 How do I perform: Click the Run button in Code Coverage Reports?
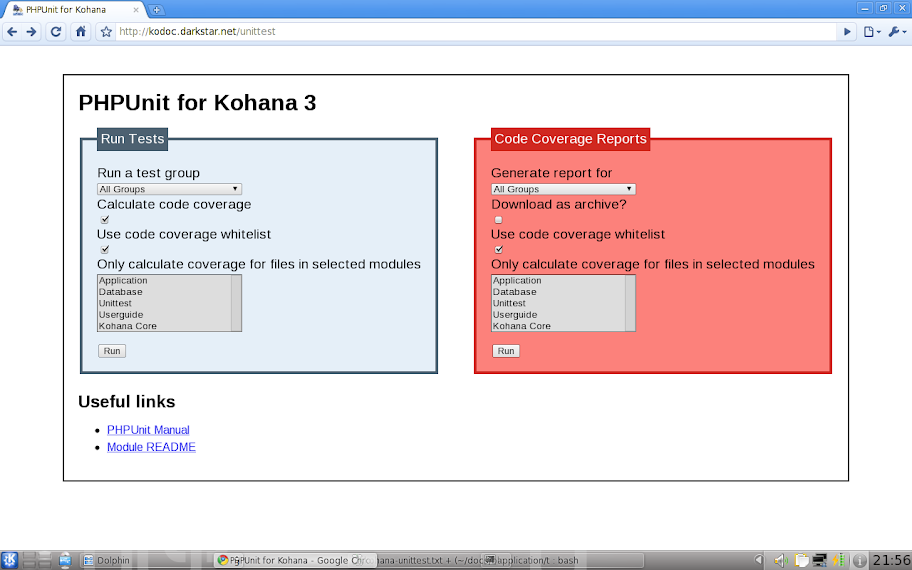pos(505,351)
